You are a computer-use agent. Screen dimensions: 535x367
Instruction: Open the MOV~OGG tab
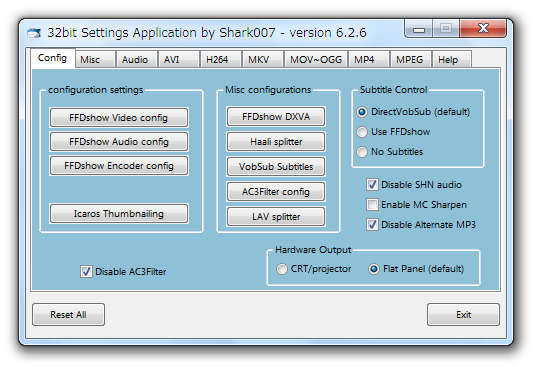(x=316, y=60)
